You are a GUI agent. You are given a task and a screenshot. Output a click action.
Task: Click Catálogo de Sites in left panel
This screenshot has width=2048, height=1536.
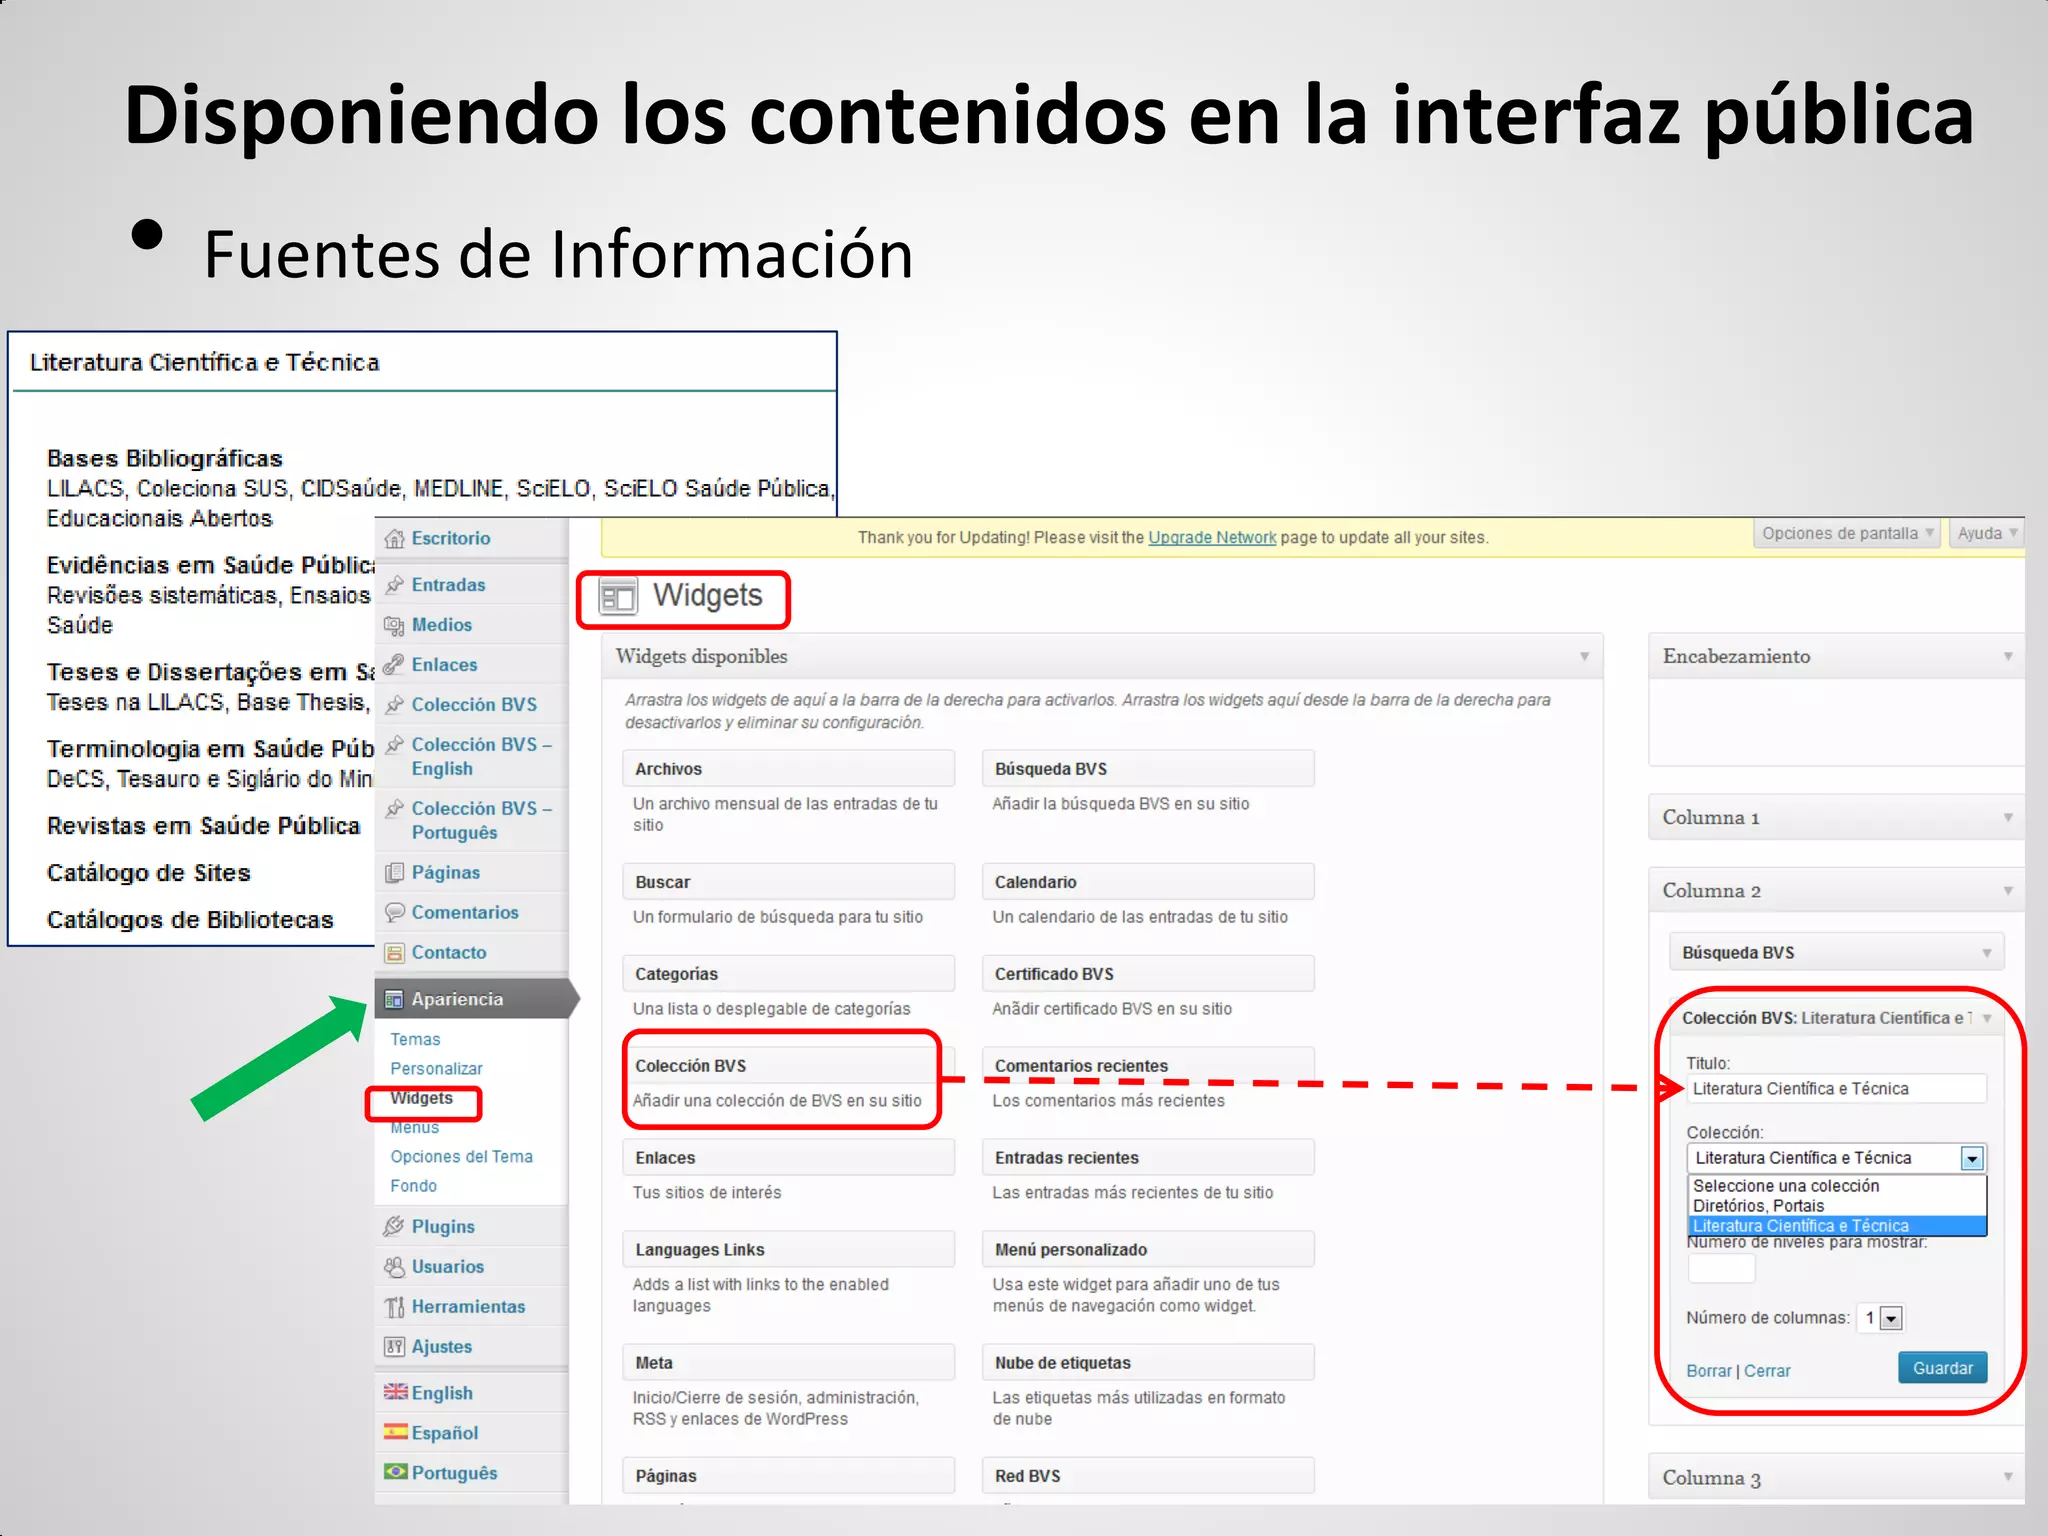(x=148, y=873)
